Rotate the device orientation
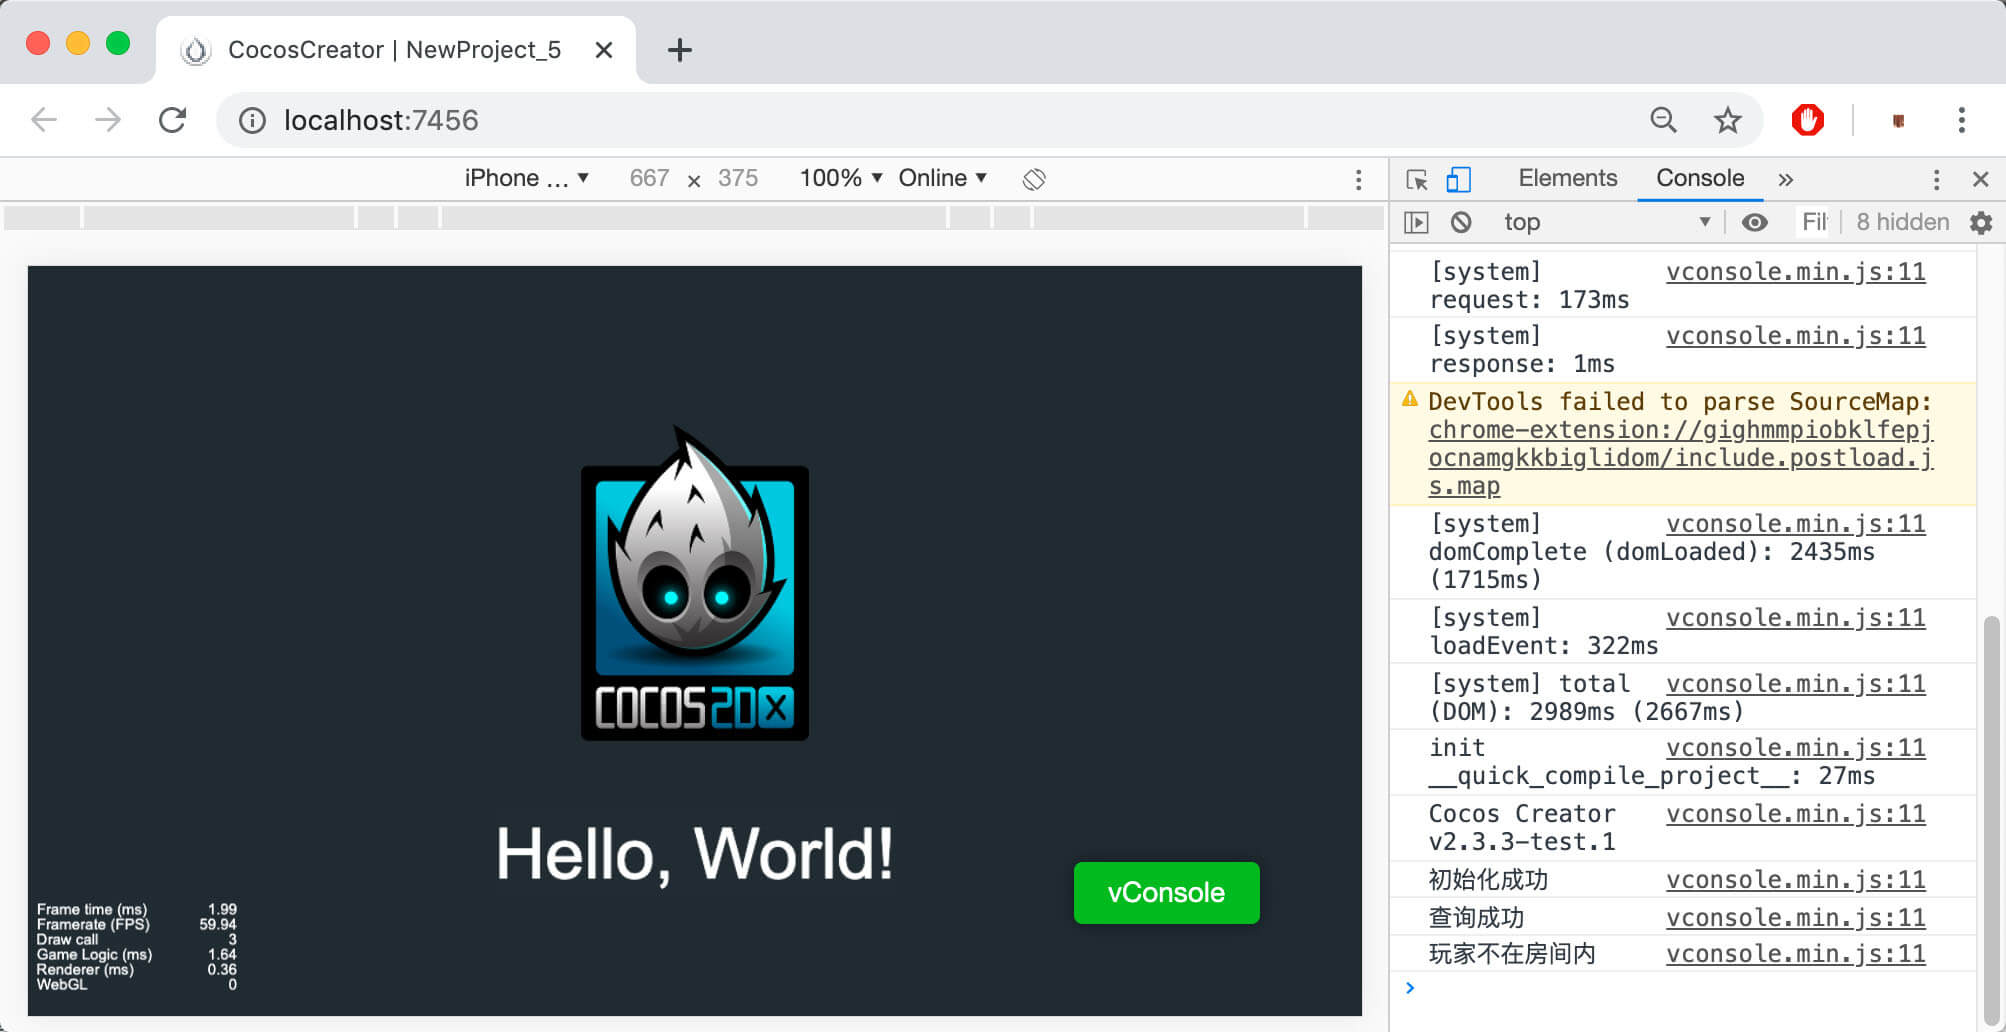Screen dimensions: 2006x1032 1034,179
